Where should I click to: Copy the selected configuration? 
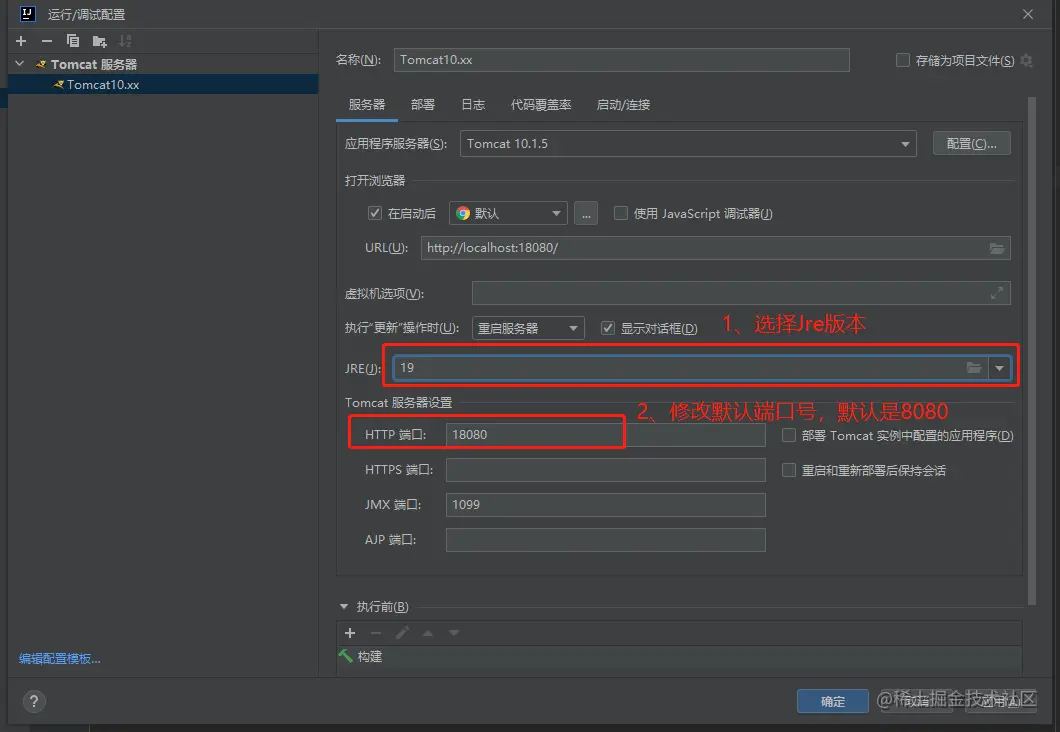[x=73, y=41]
